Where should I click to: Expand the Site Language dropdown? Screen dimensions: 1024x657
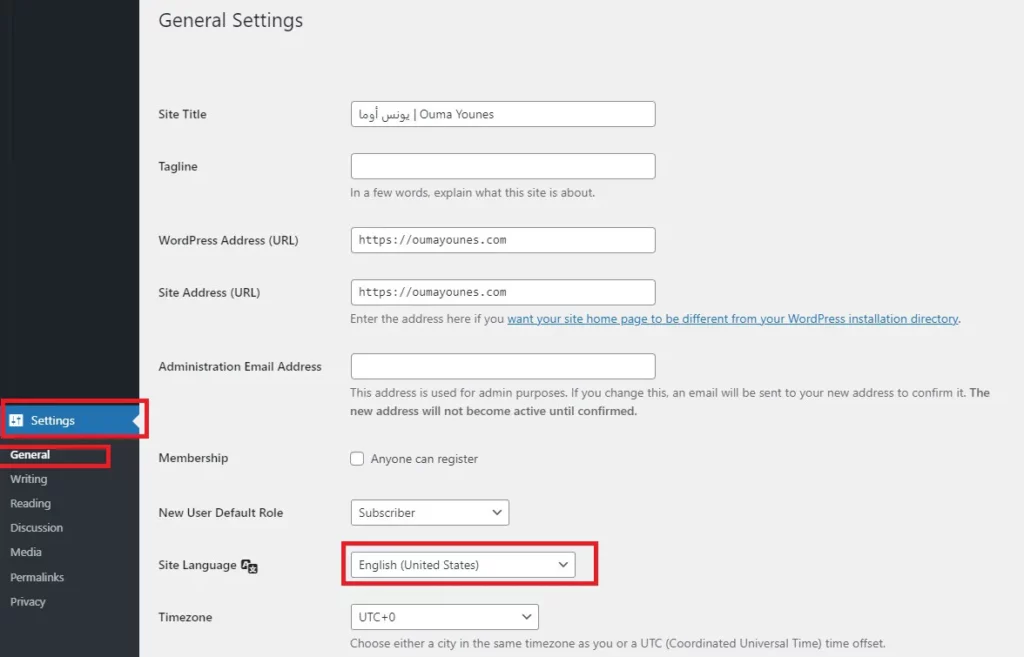pyautogui.click(x=463, y=565)
